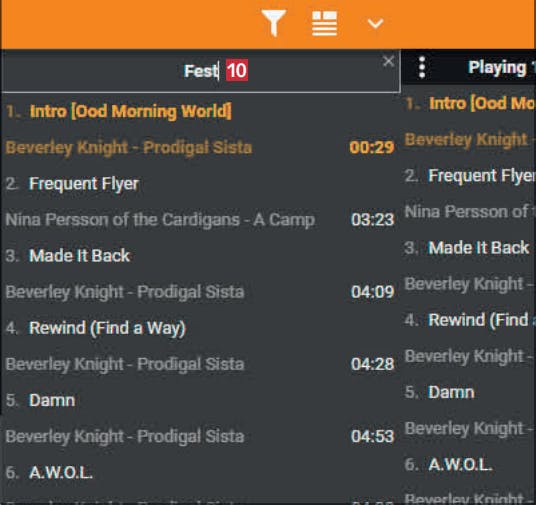Select A.W.O.L. in the Playing panel
Screen dimensions: 536x505
pos(460,465)
